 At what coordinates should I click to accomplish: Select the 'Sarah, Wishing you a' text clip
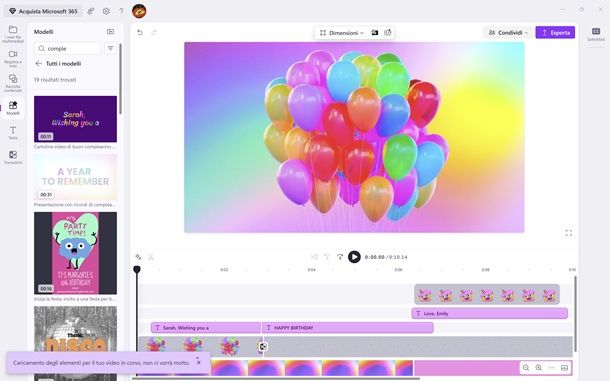[206, 328]
